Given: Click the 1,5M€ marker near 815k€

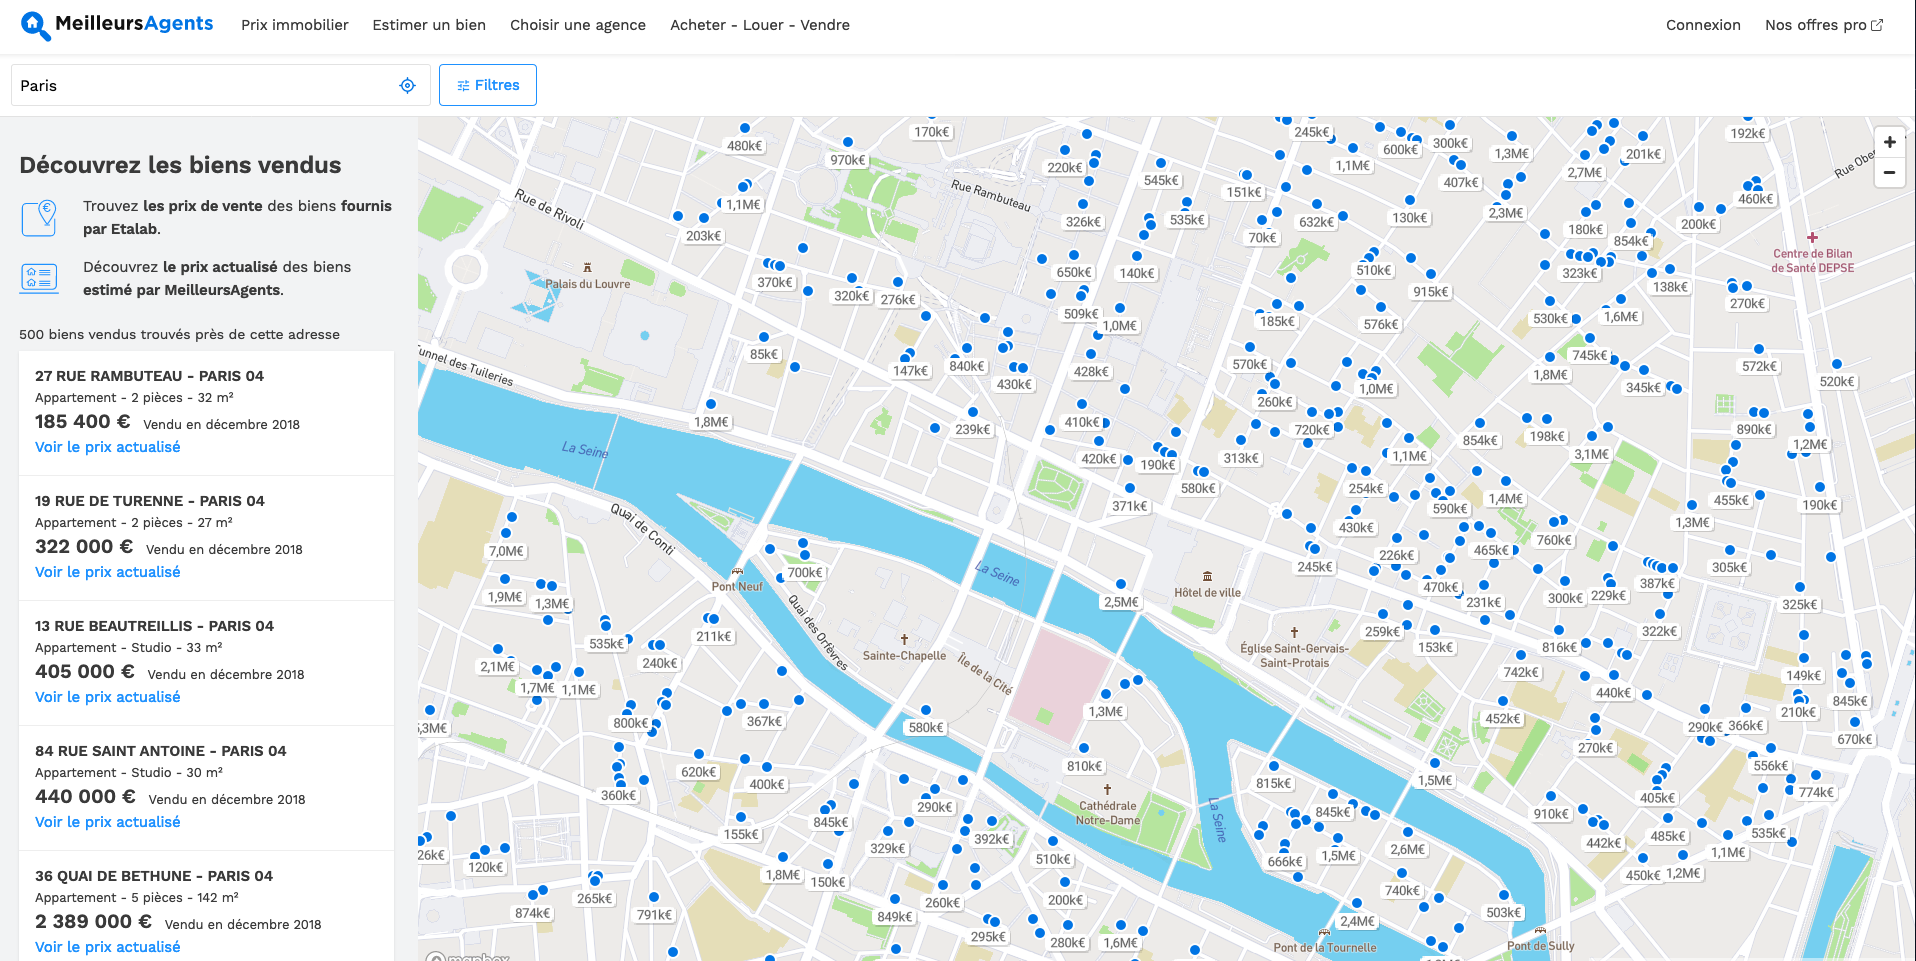Looking at the screenshot, I should coord(1339,856).
